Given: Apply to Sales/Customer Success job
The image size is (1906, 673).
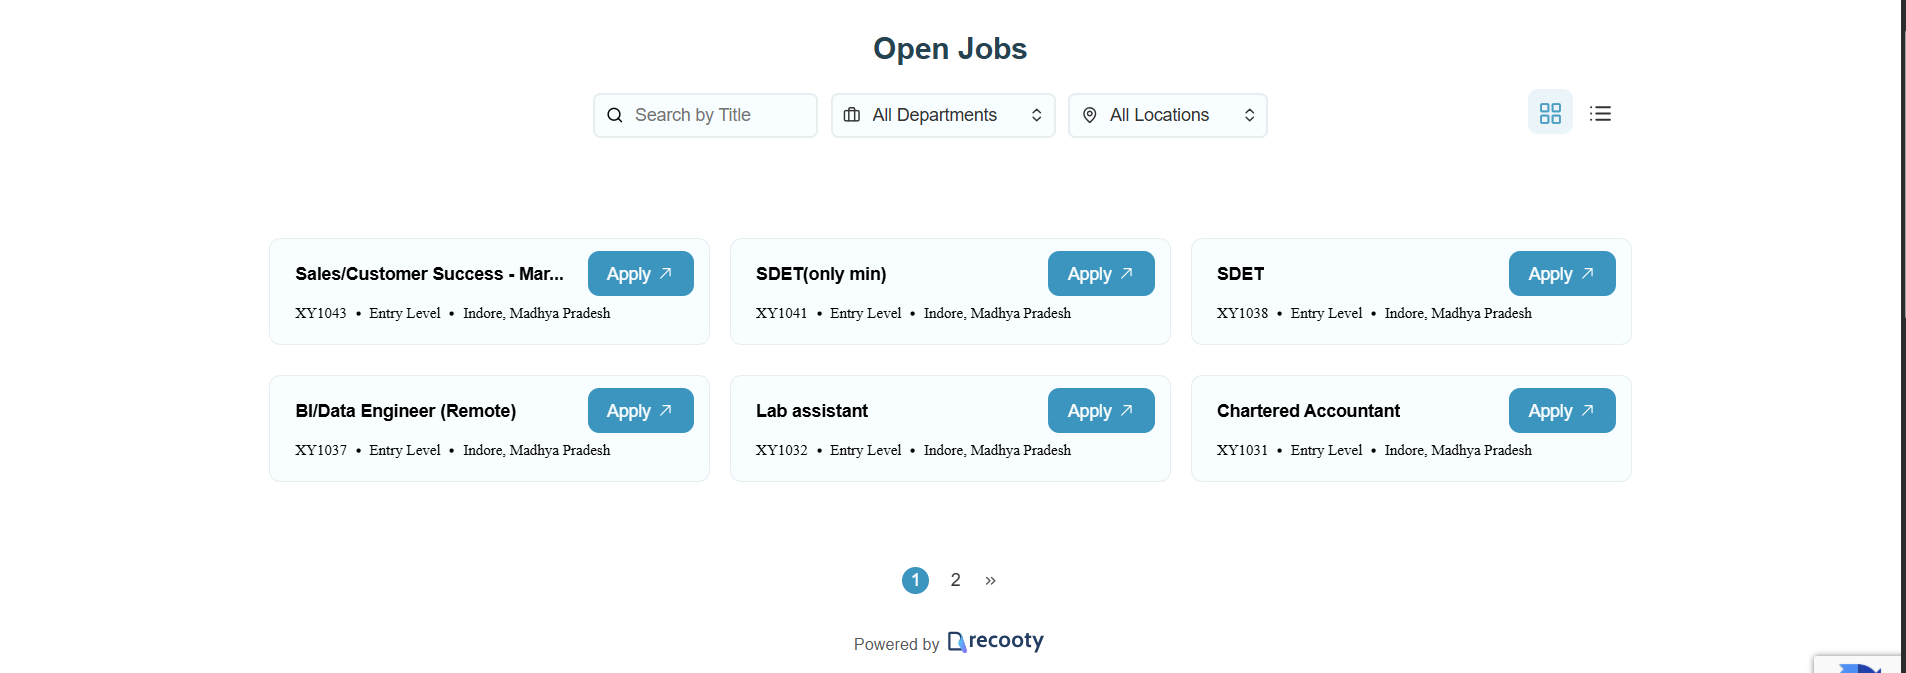Looking at the screenshot, I should (x=640, y=274).
